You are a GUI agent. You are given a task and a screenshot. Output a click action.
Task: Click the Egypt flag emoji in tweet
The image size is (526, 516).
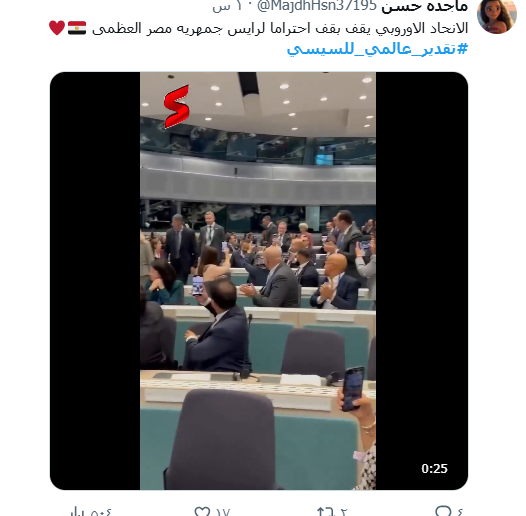pos(77,28)
